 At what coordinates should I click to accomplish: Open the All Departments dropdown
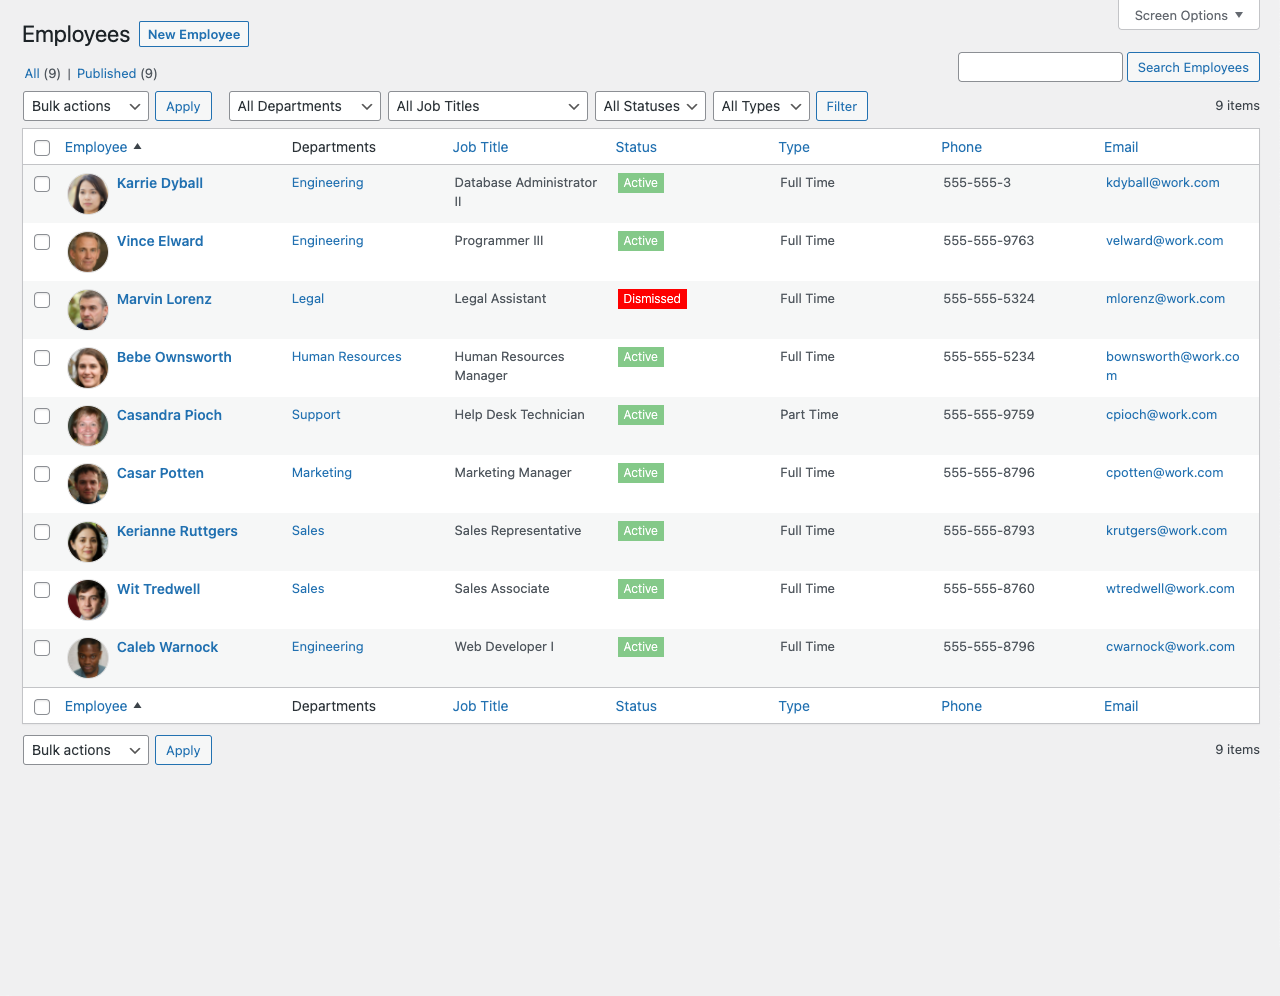(x=304, y=106)
